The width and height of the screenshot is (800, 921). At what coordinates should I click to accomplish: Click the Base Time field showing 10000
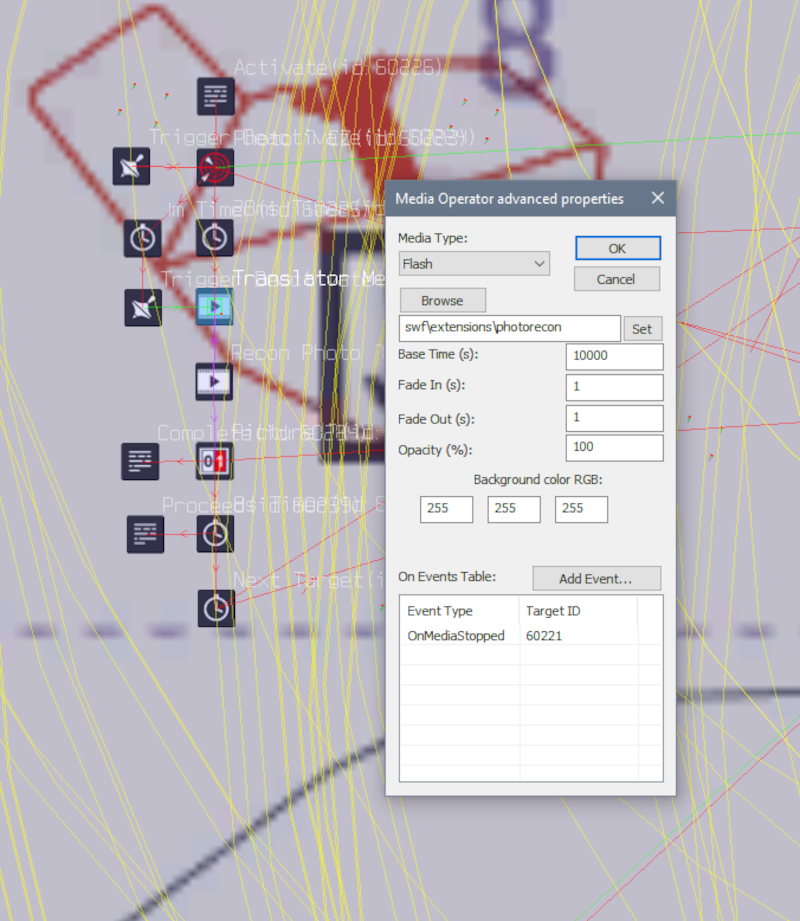(614, 357)
